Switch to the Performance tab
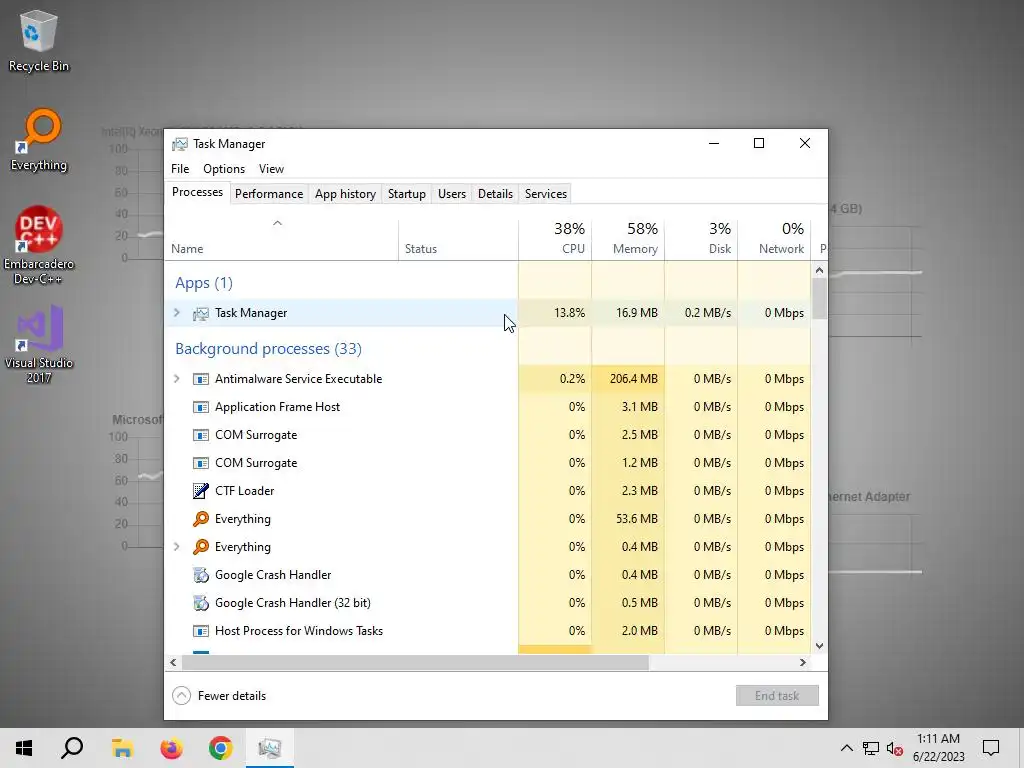 tap(269, 194)
